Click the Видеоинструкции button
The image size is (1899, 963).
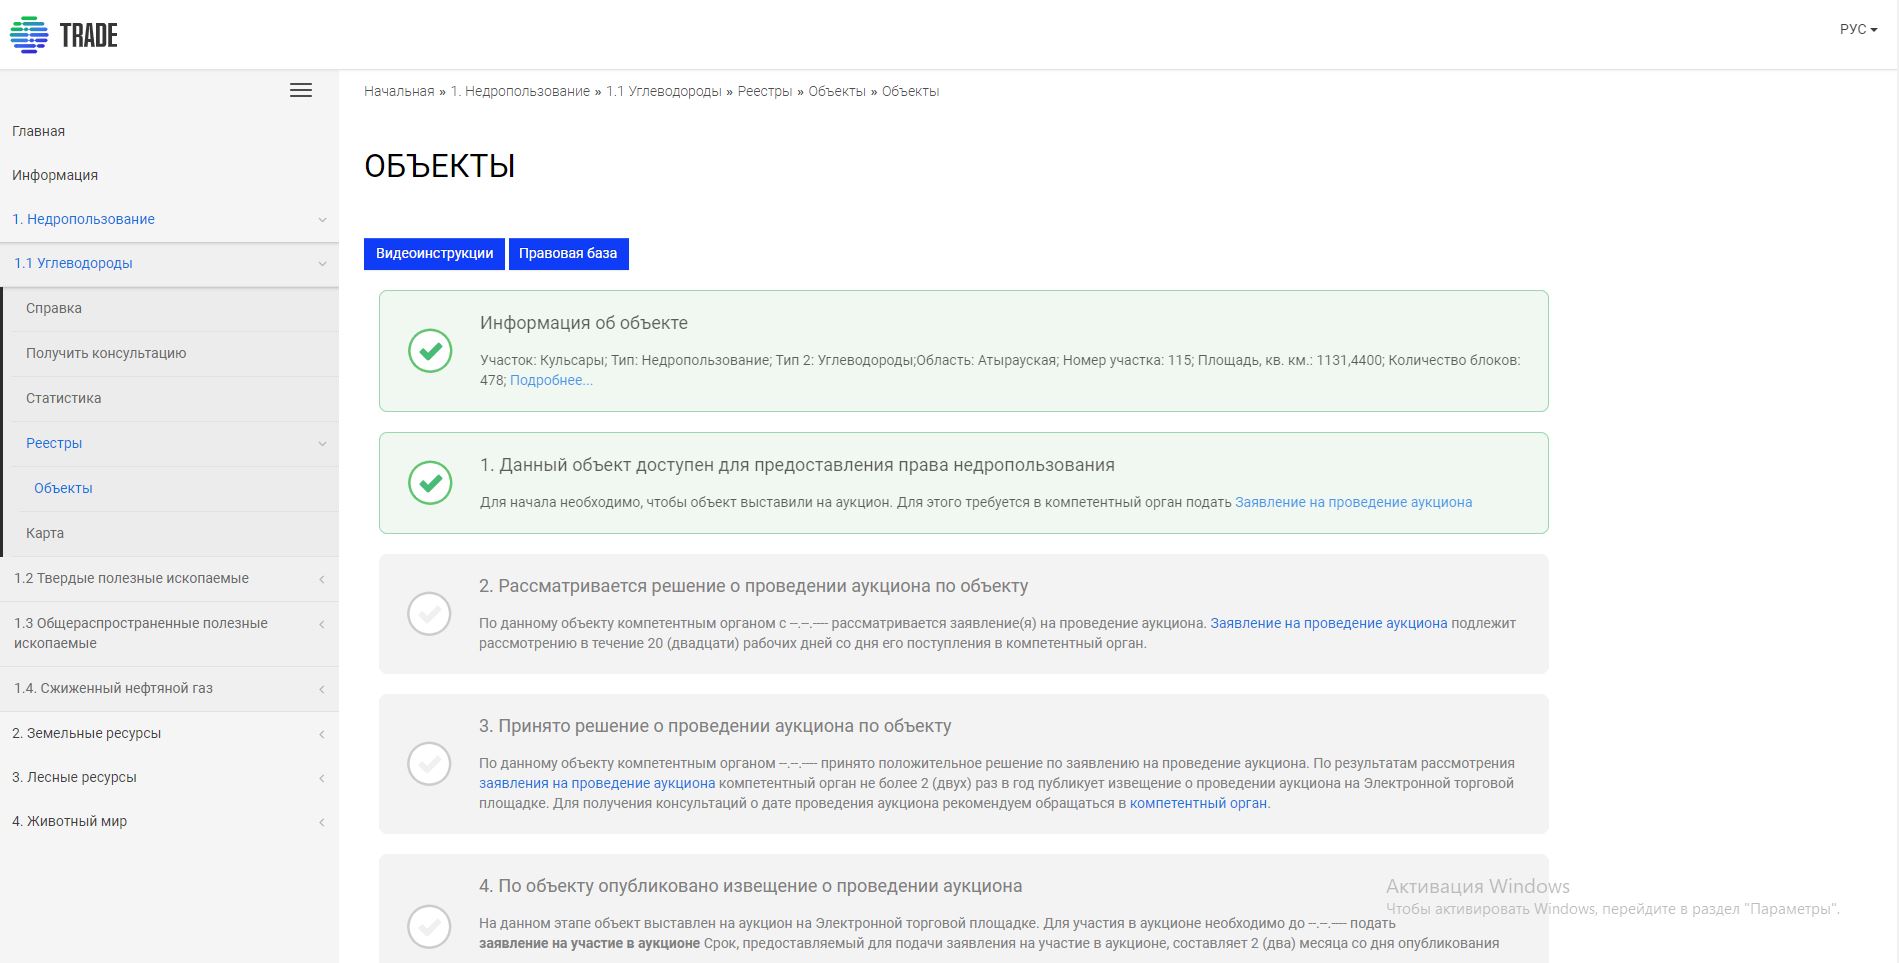tap(434, 254)
